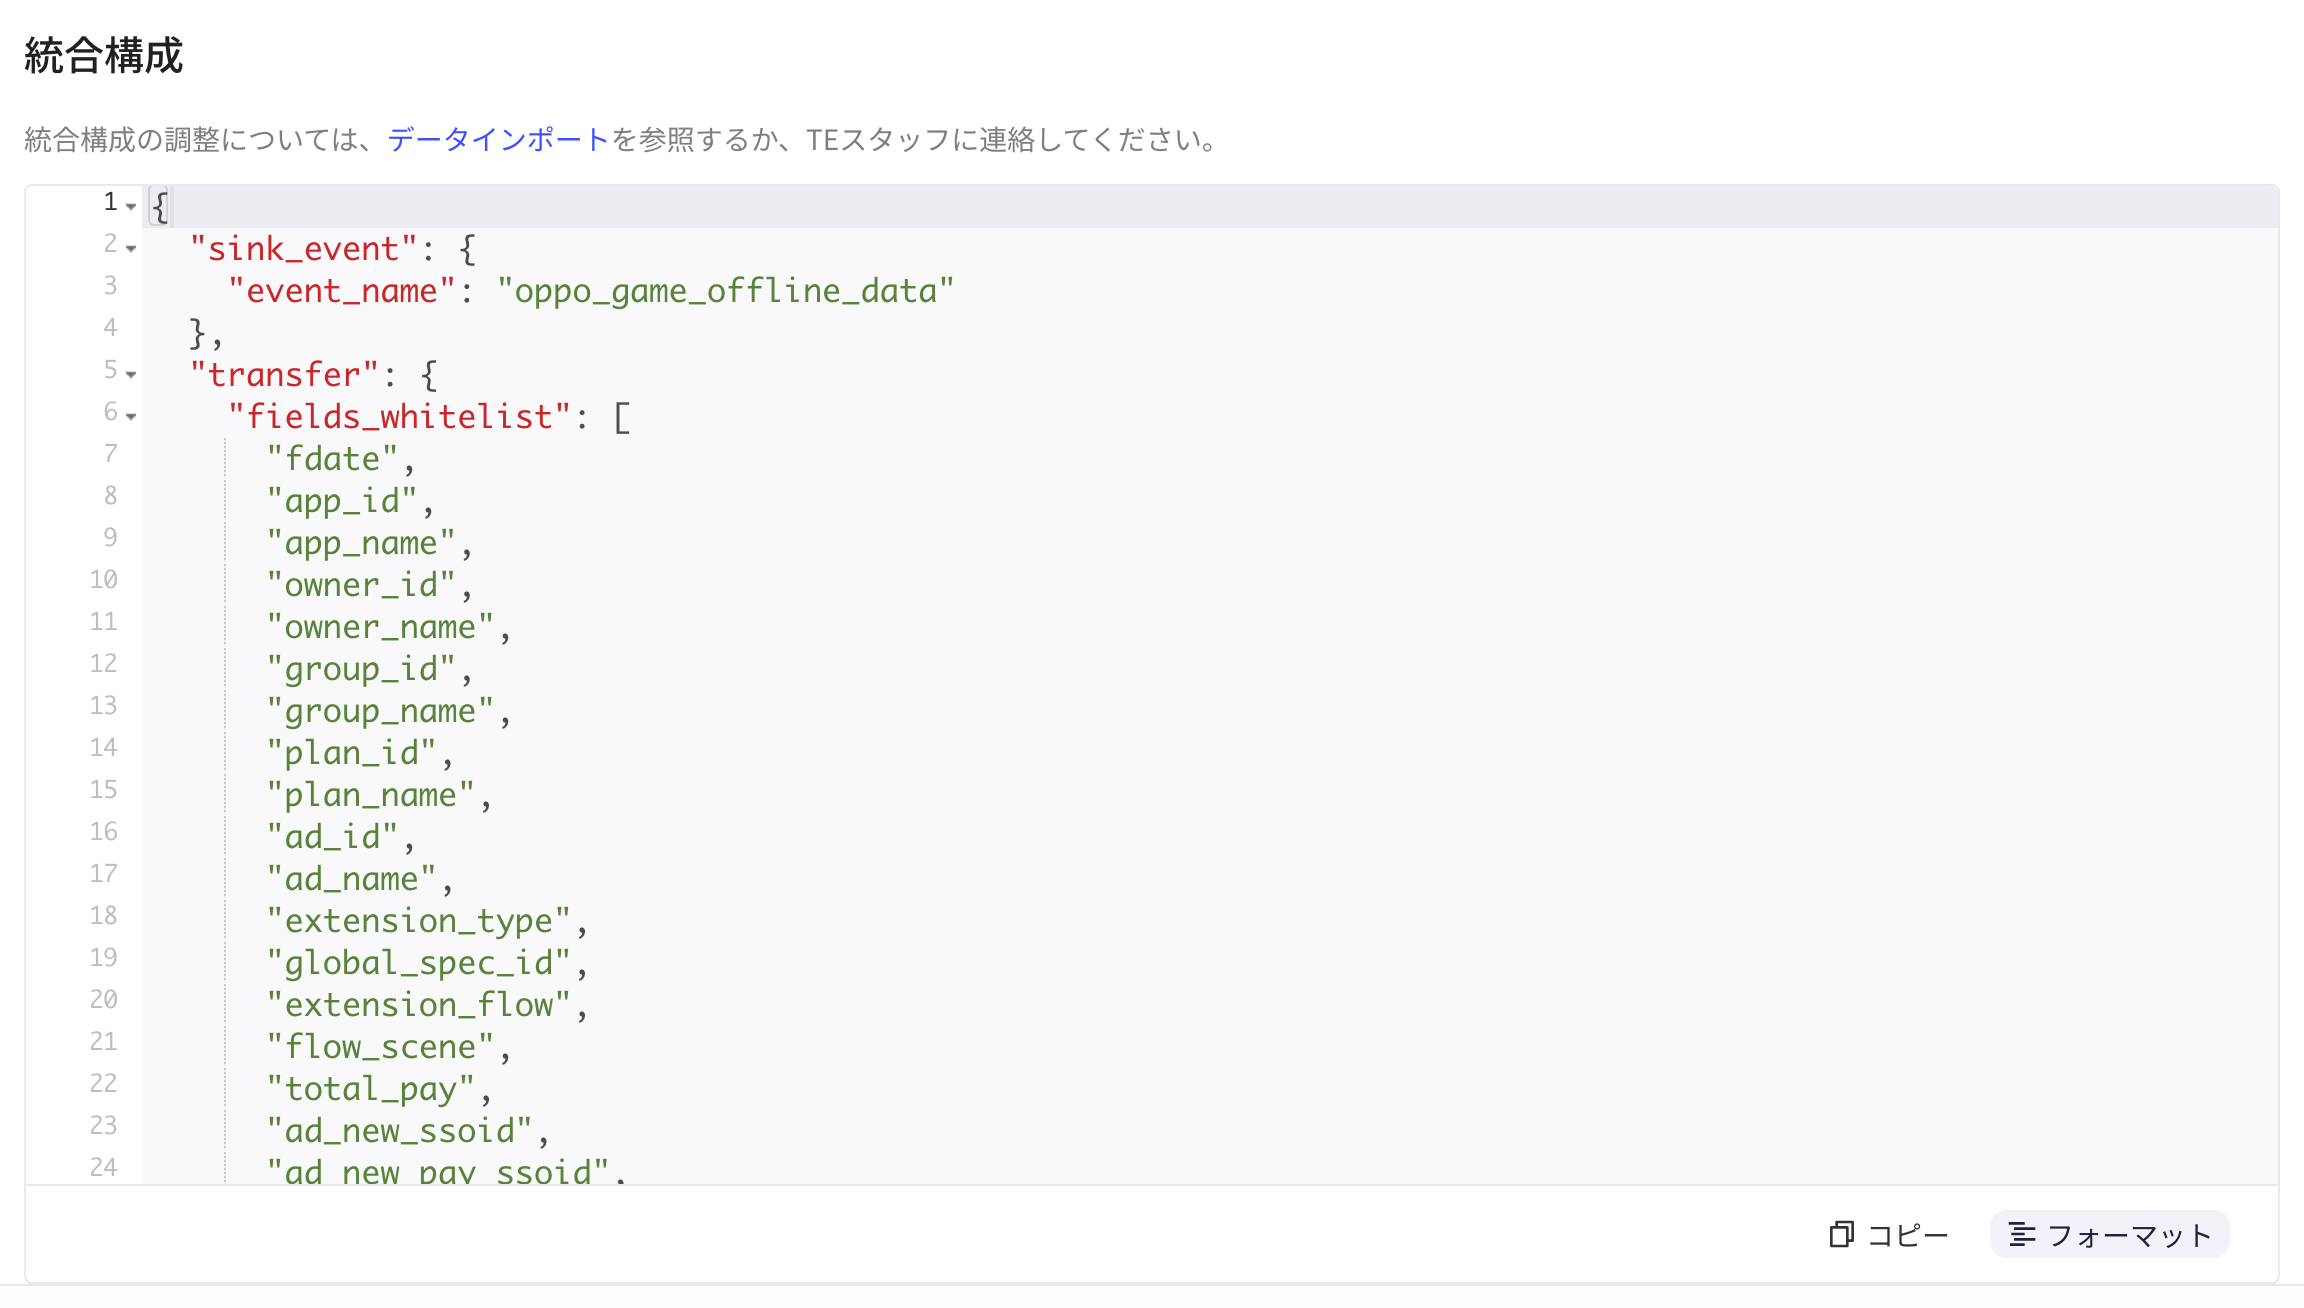
Task: Collapse the root object on line 1
Action: point(131,206)
